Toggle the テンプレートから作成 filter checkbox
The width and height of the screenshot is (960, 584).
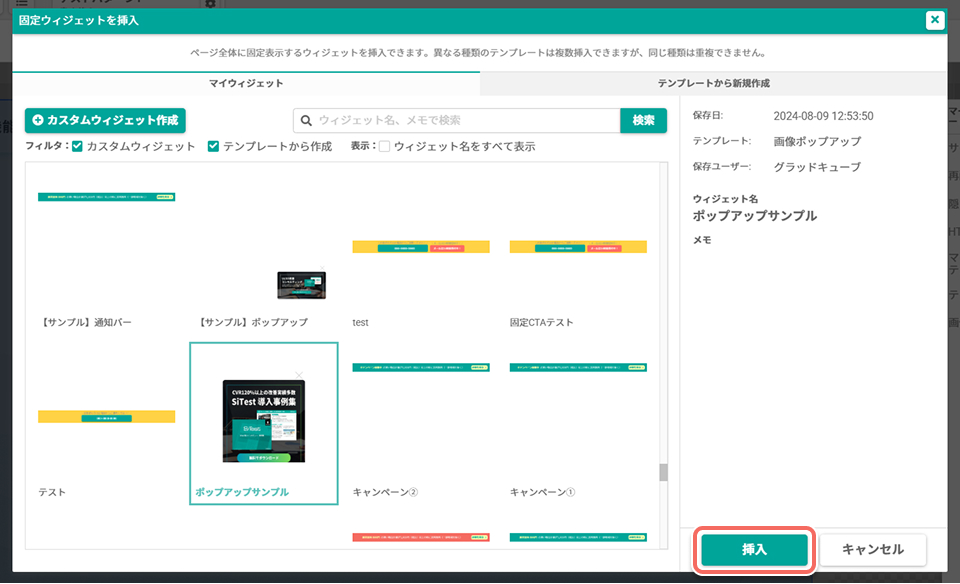[x=213, y=146]
